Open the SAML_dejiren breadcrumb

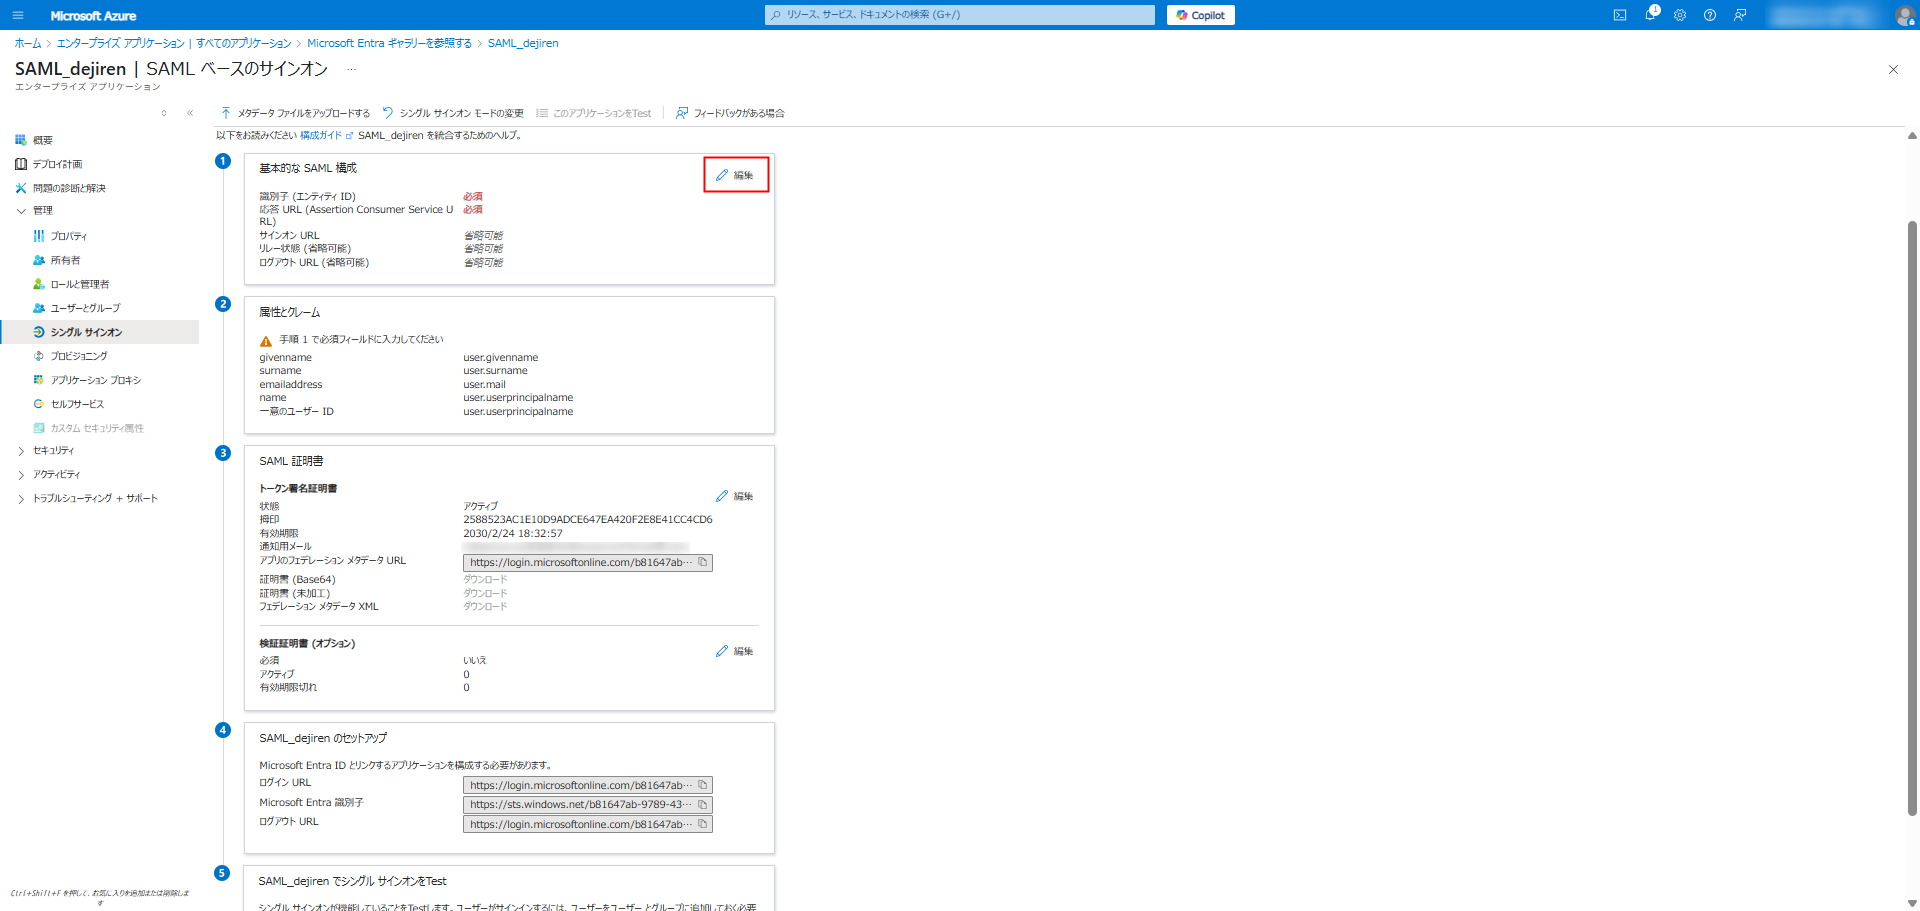click(523, 43)
